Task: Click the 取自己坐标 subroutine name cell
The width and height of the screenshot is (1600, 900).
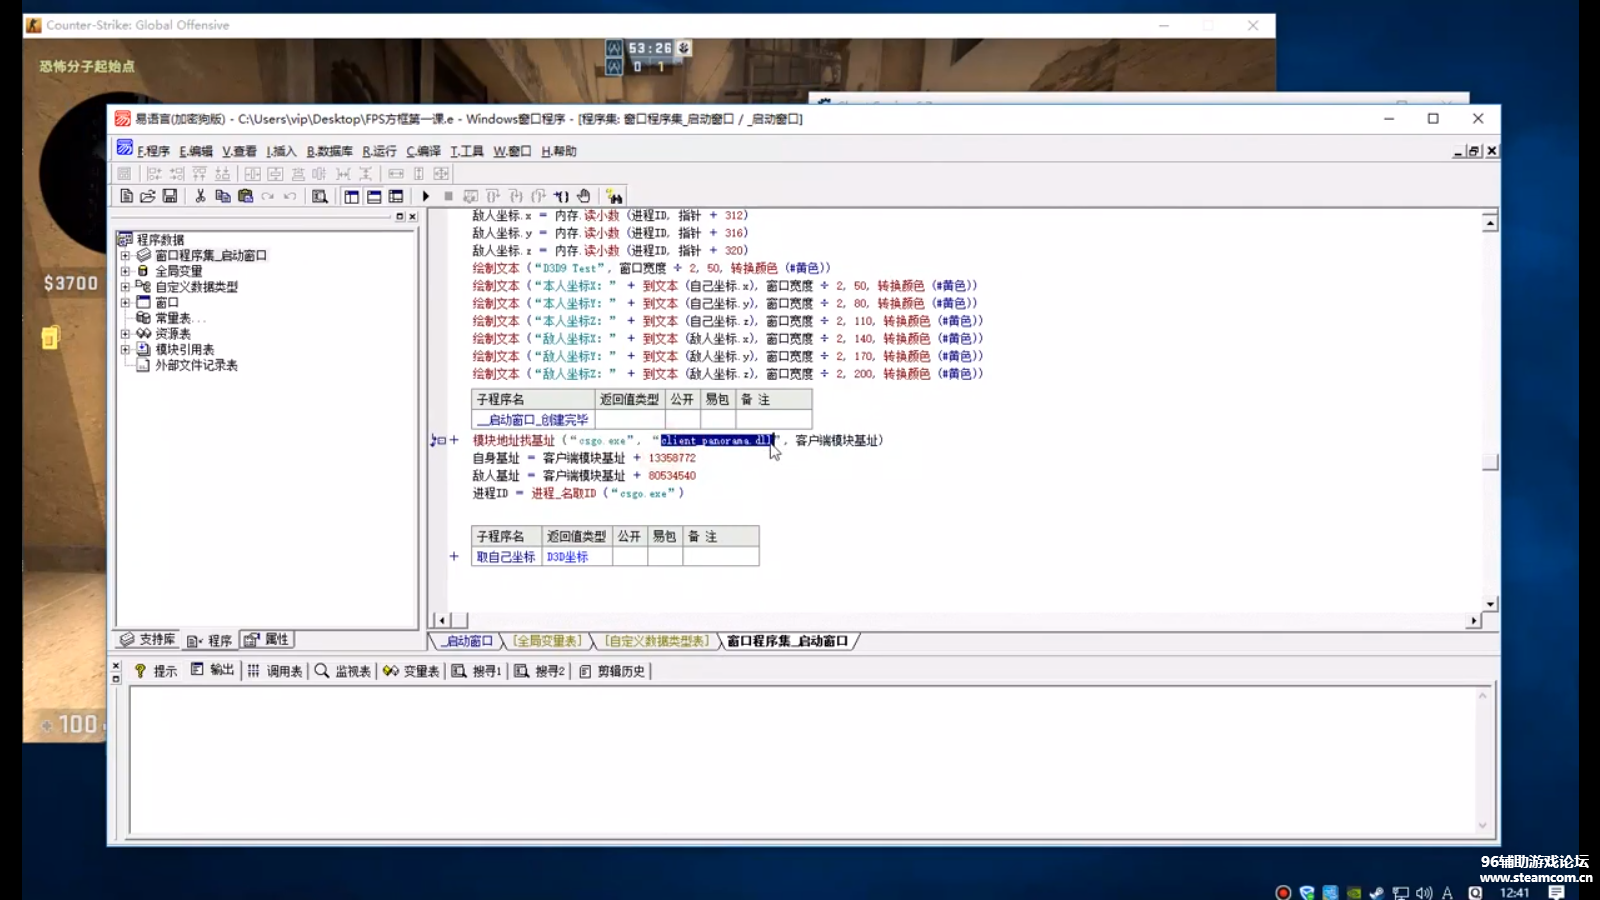Action: coord(506,557)
